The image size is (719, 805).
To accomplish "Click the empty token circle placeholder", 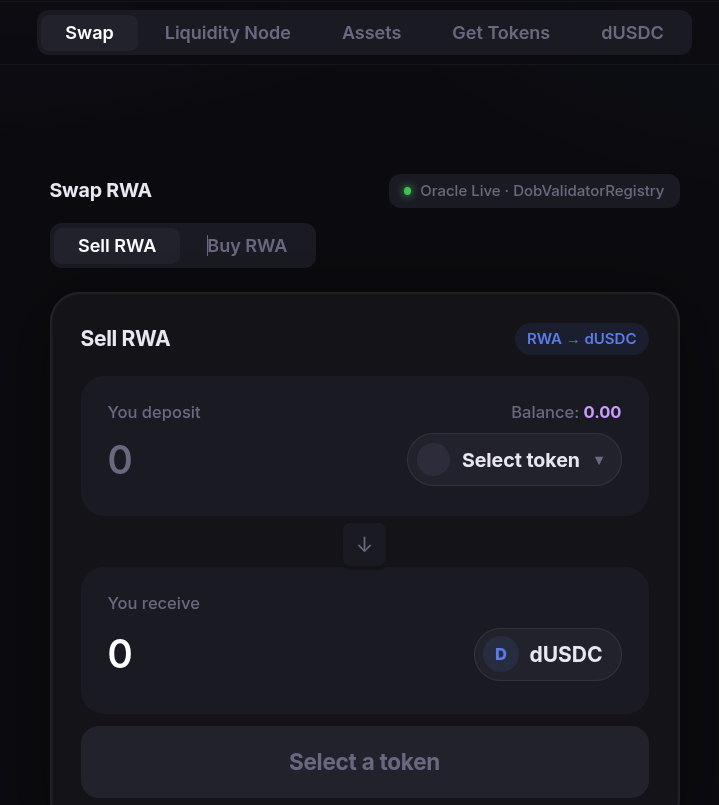I will [433, 460].
